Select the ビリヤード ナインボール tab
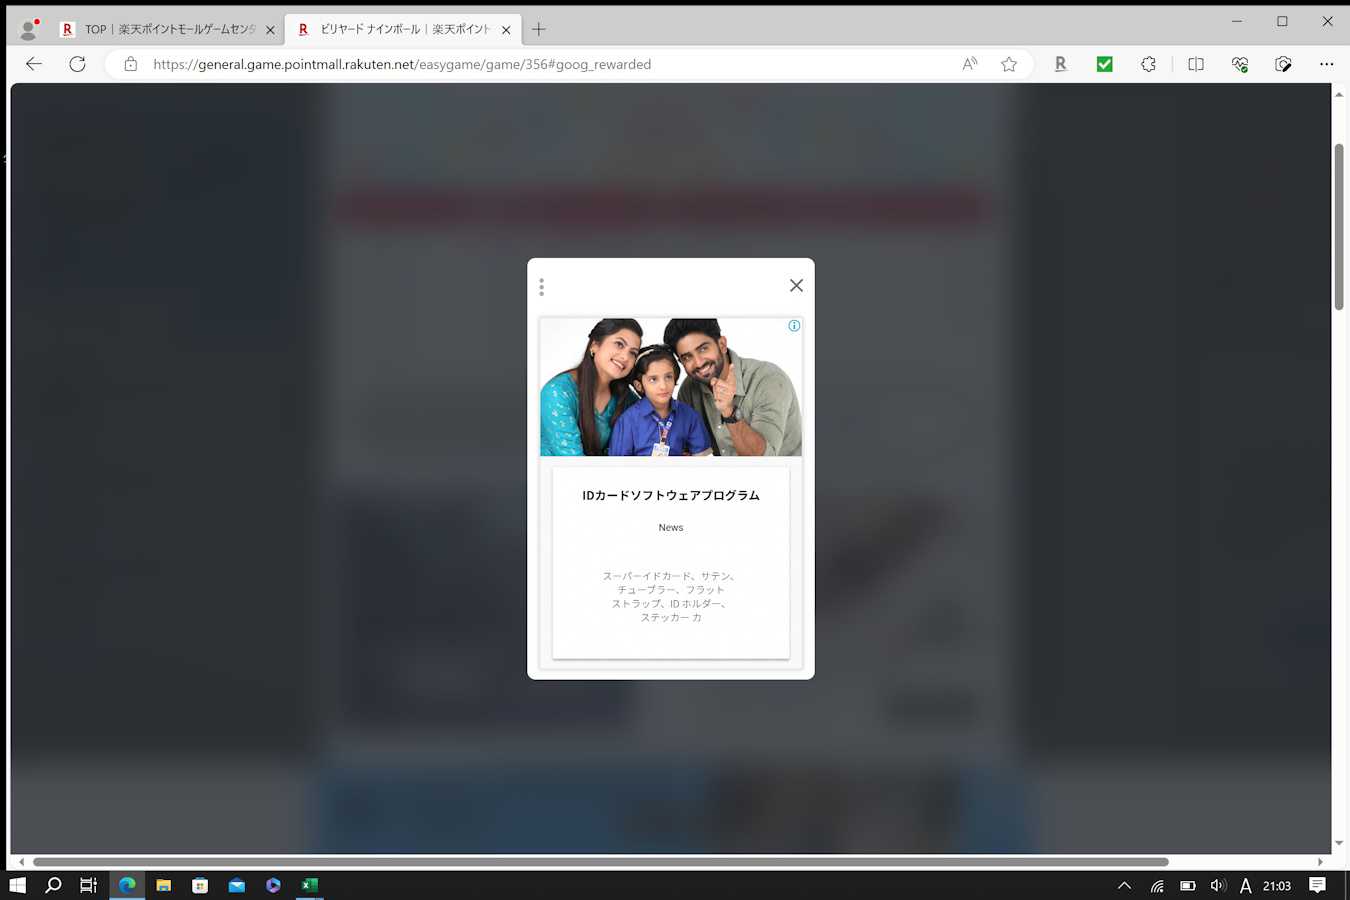This screenshot has width=1350, height=900. 403,30
